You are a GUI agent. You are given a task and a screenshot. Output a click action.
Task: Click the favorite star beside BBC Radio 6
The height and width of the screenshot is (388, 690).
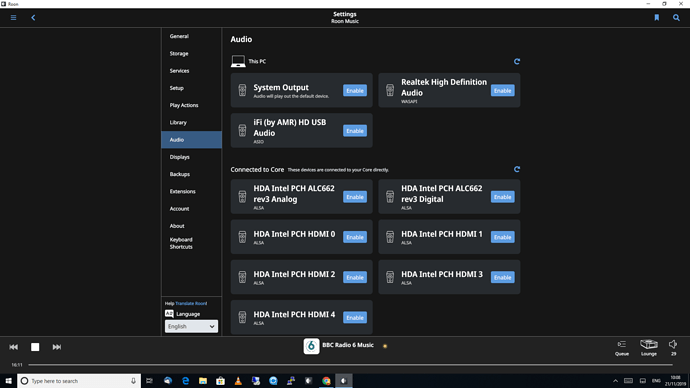coord(385,346)
